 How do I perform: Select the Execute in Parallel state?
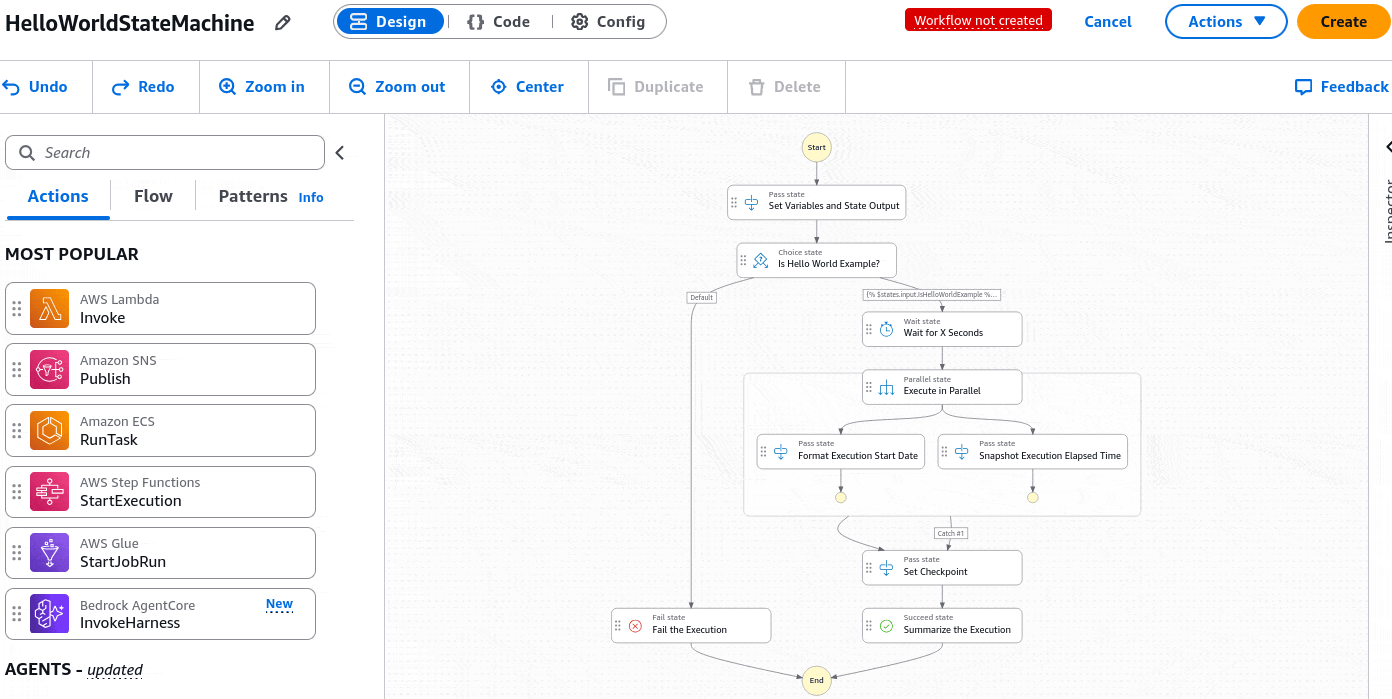point(942,387)
